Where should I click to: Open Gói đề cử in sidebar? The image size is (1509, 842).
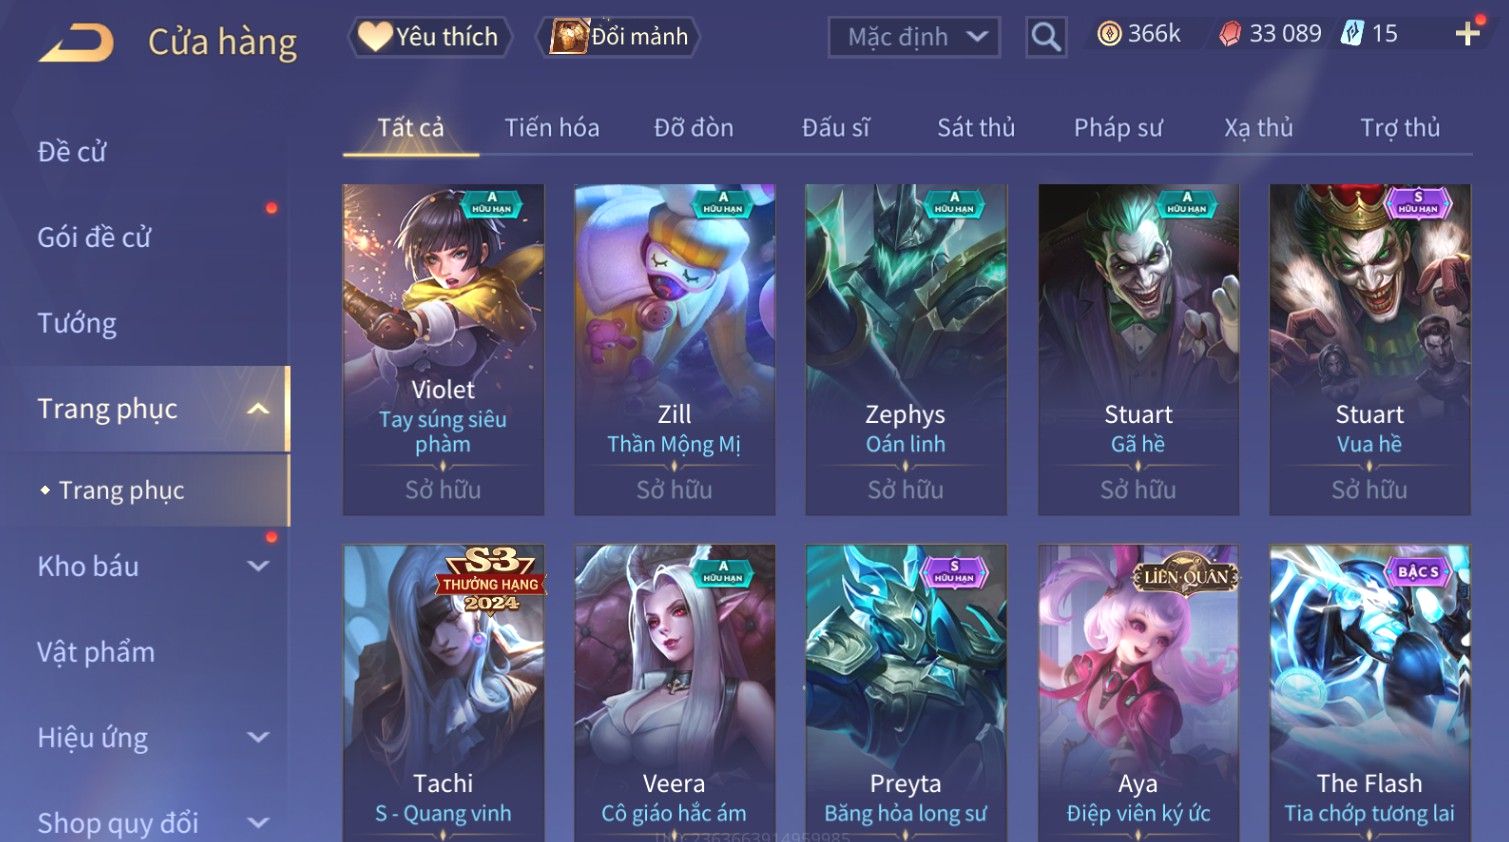[x=94, y=238]
